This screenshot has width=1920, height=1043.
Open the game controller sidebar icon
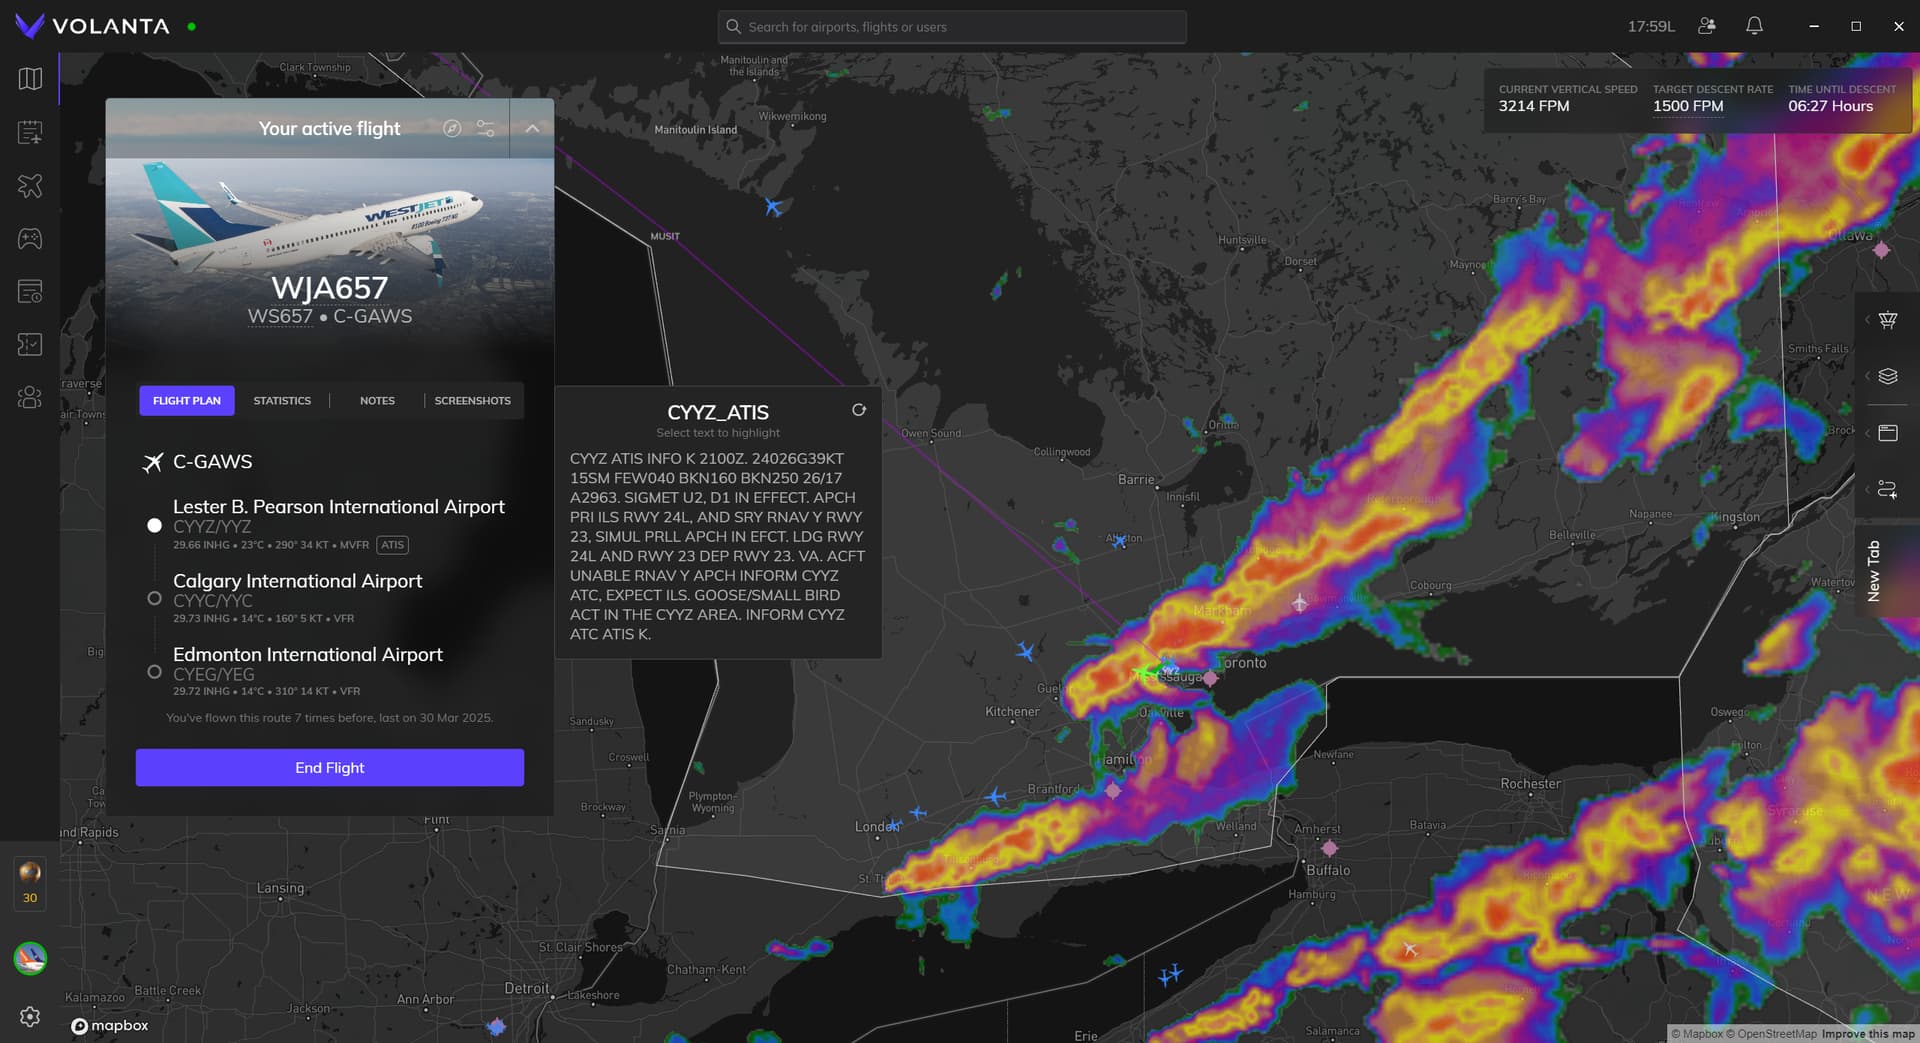30,238
